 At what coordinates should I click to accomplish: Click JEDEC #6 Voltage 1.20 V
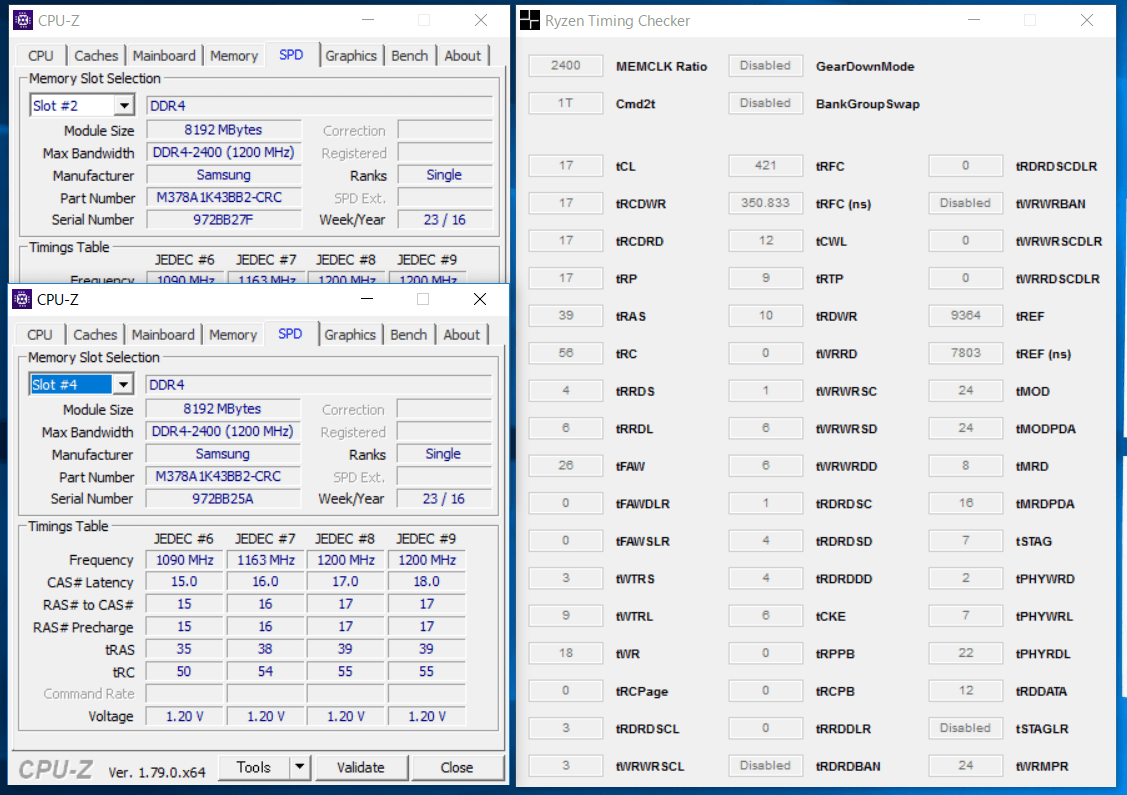click(185, 717)
